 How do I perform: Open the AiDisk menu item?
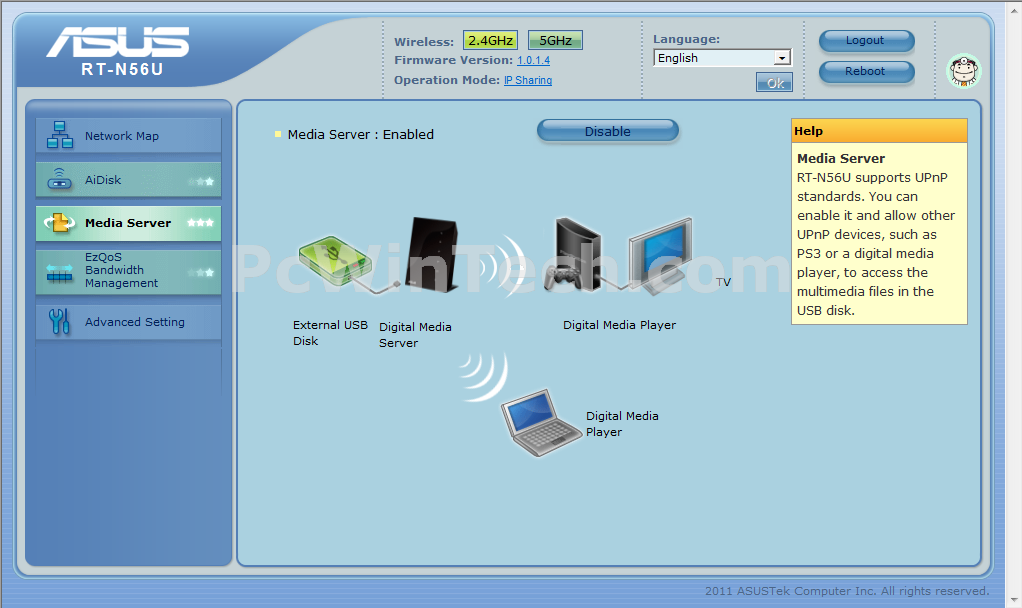coord(128,180)
